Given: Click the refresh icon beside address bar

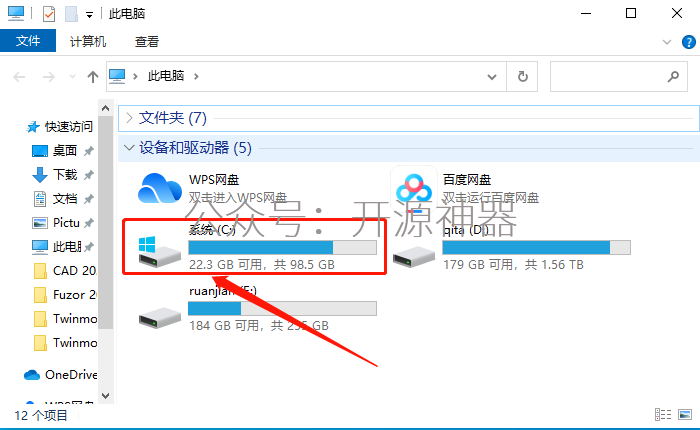Looking at the screenshot, I should 522,77.
